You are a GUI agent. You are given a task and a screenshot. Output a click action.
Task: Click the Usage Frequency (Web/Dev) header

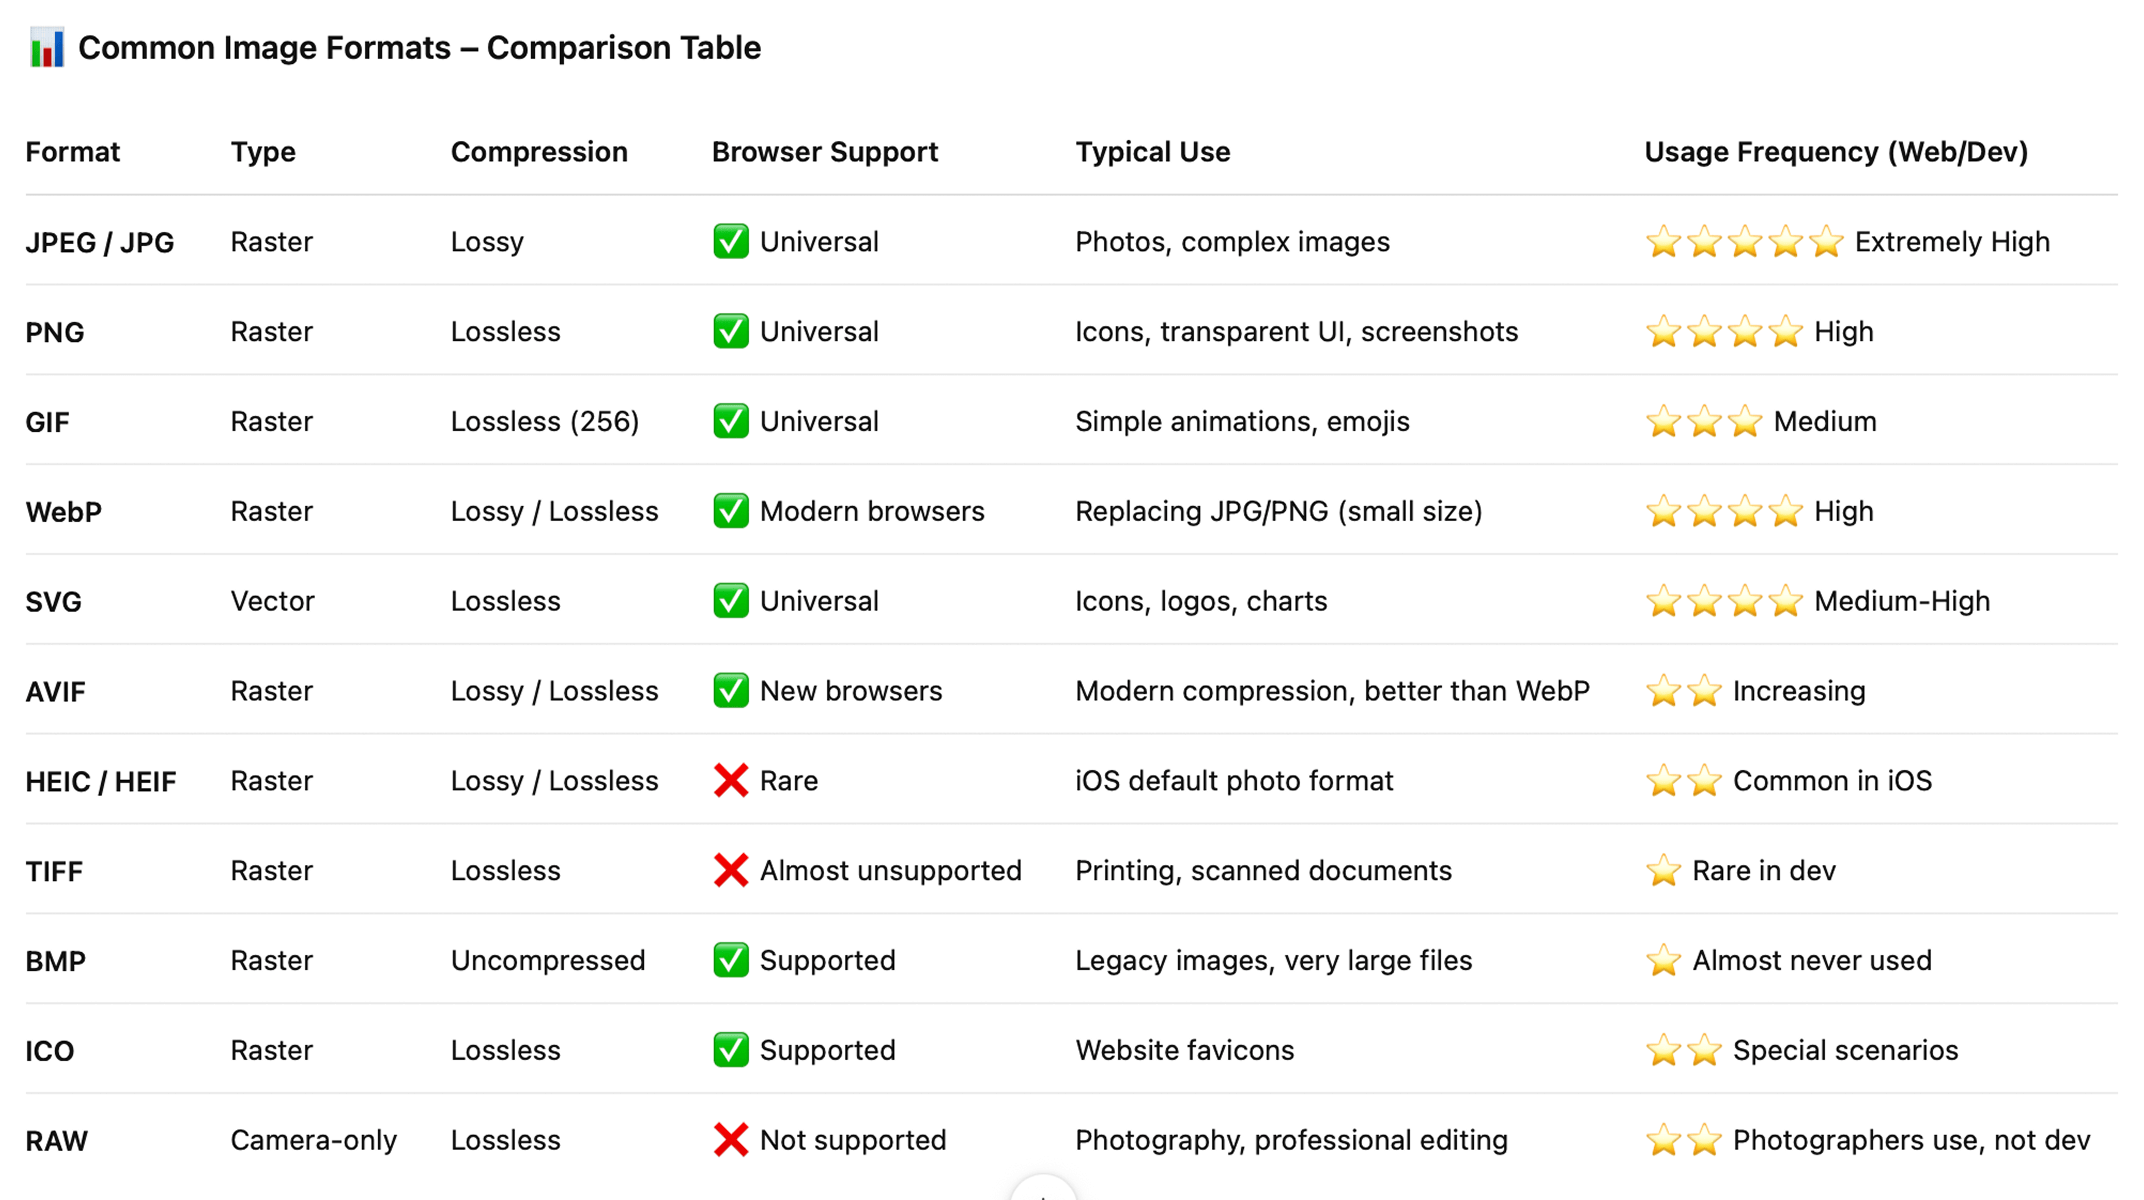1835,152
